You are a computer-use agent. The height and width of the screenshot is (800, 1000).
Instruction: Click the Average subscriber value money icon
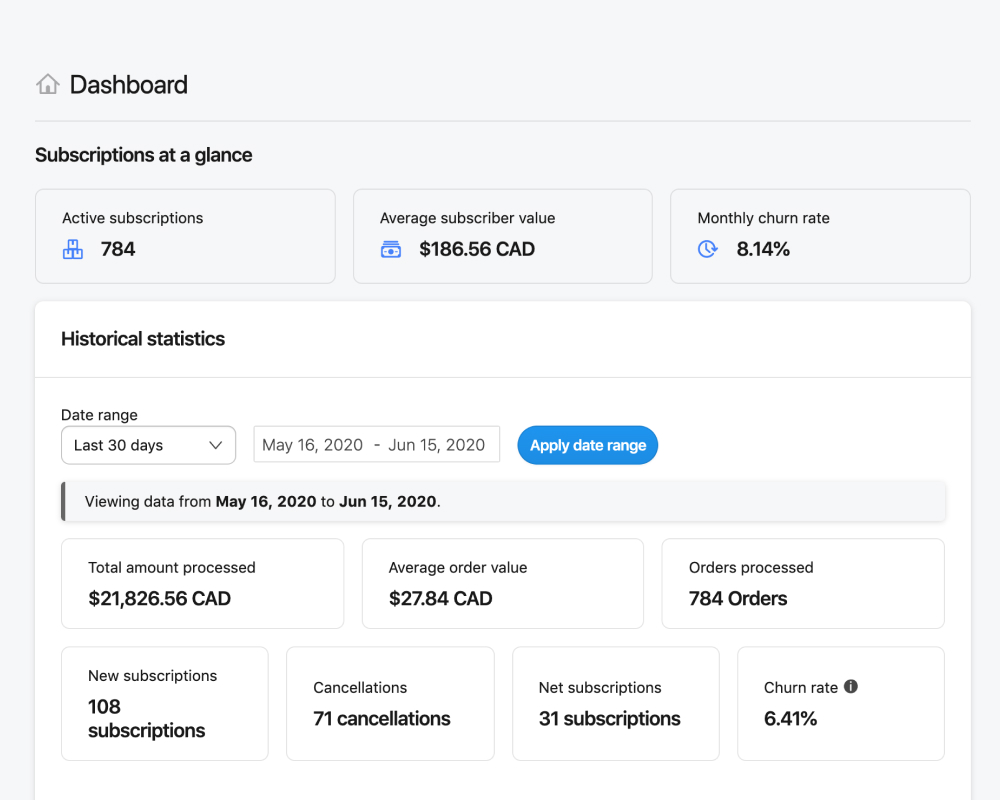391,250
